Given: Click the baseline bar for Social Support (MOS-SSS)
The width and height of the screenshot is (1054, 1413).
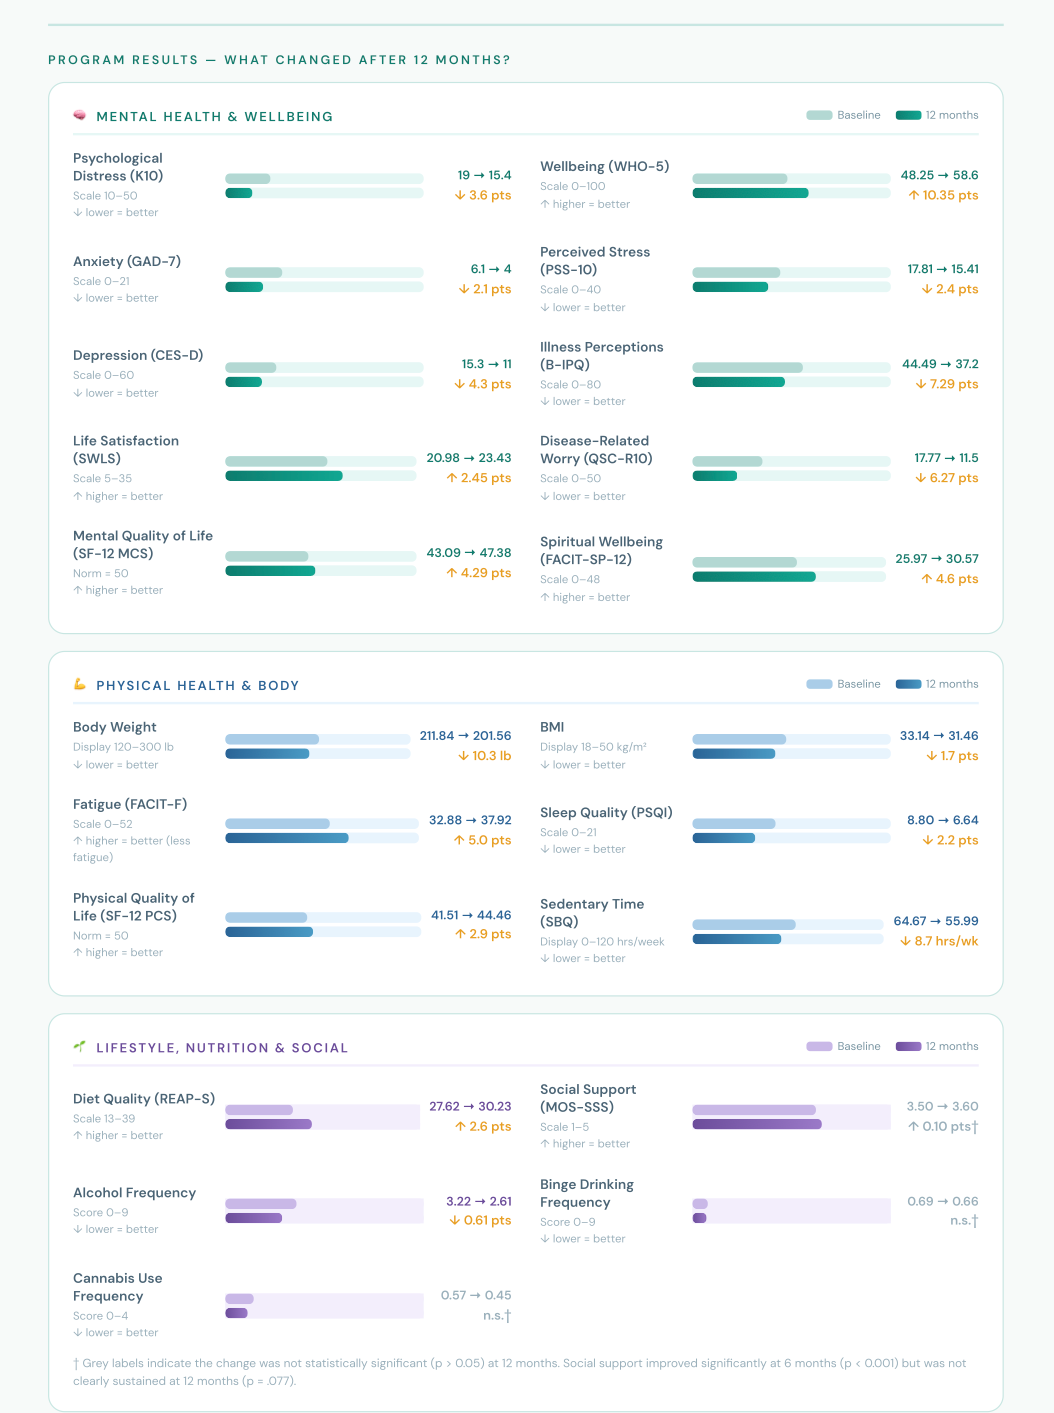Looking at the screenshot, I should pos(754,1110).
